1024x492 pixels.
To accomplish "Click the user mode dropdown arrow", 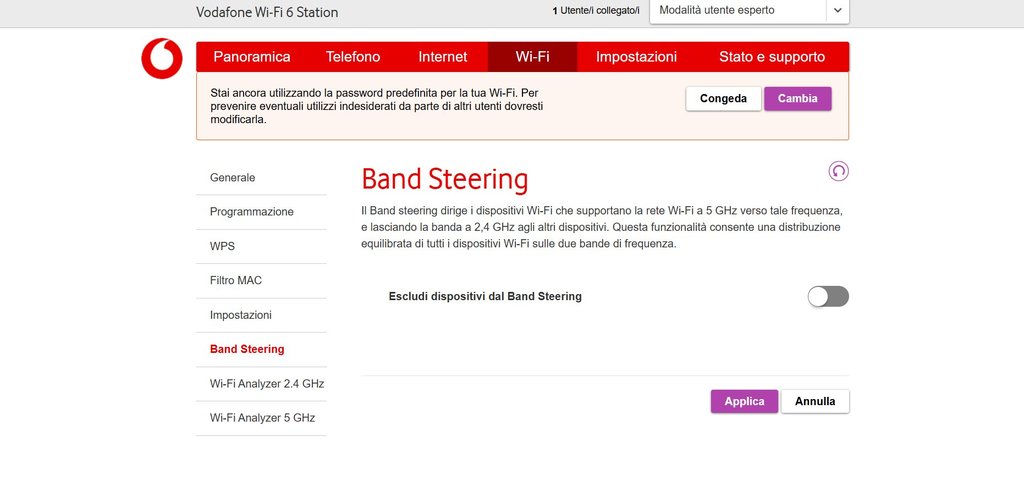I will point(838,11).
